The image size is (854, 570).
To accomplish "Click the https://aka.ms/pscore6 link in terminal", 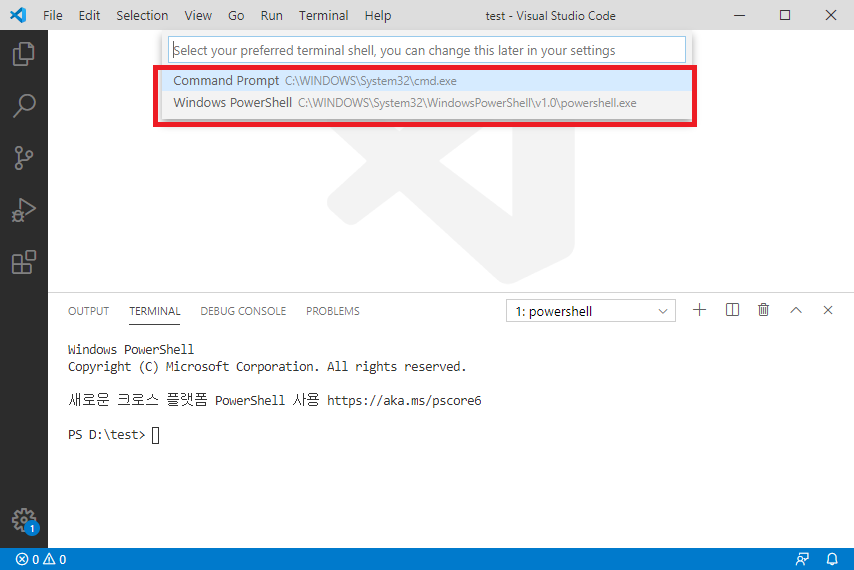I will click(404, 401).
